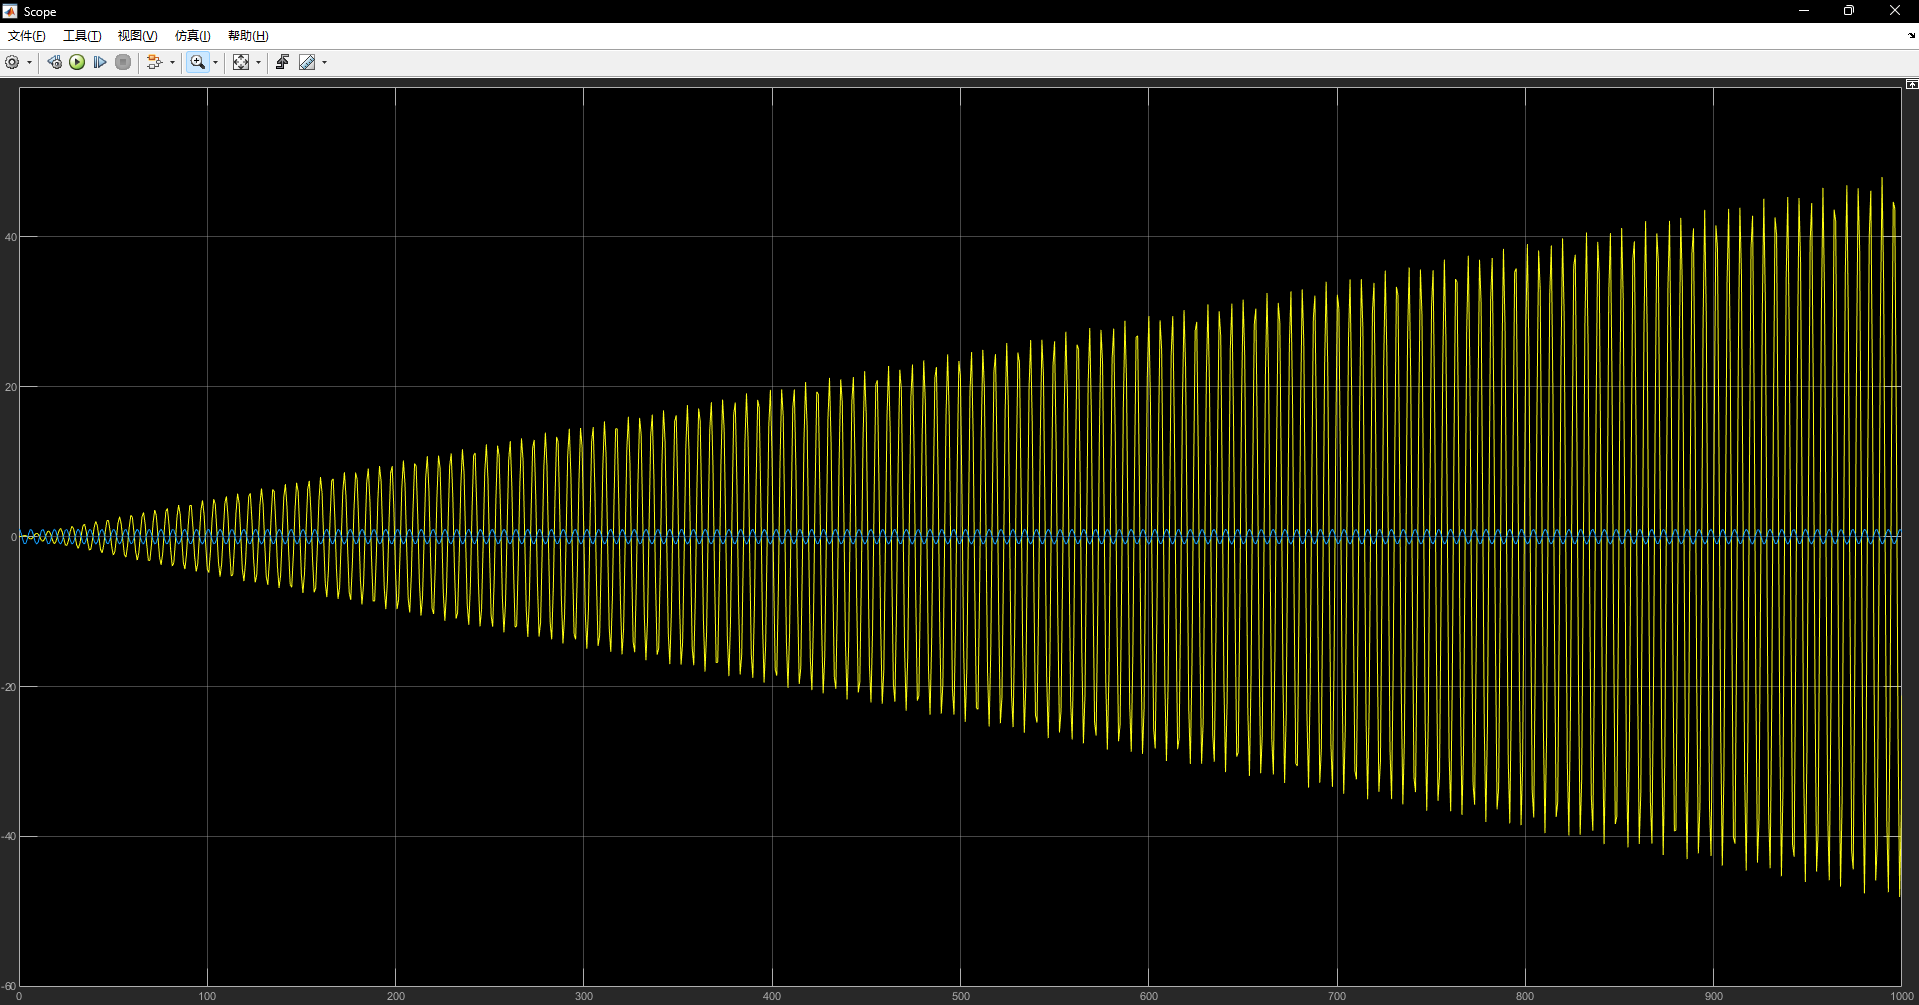Toggle the Triggers icon in toolbar
This screenshot has width=1919, height=1005.
pyautogui.click(x=282, y=62)
